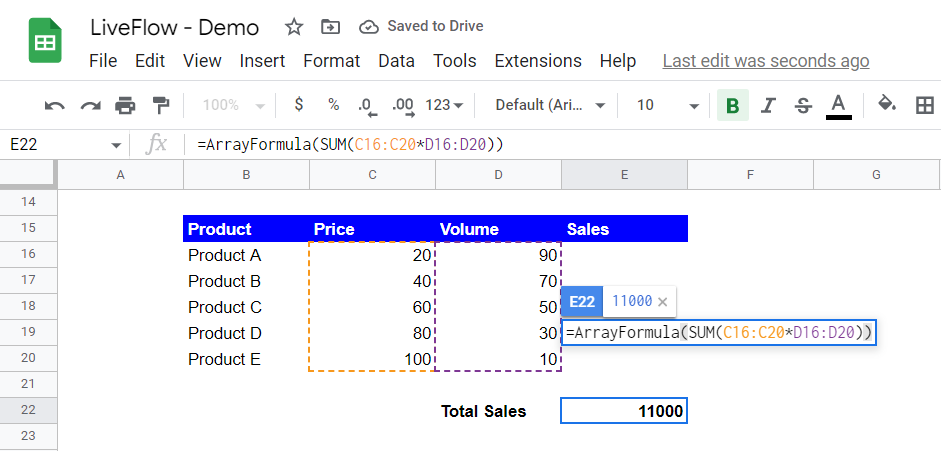Click the undo arrow in the toolbar

point(55,105)
